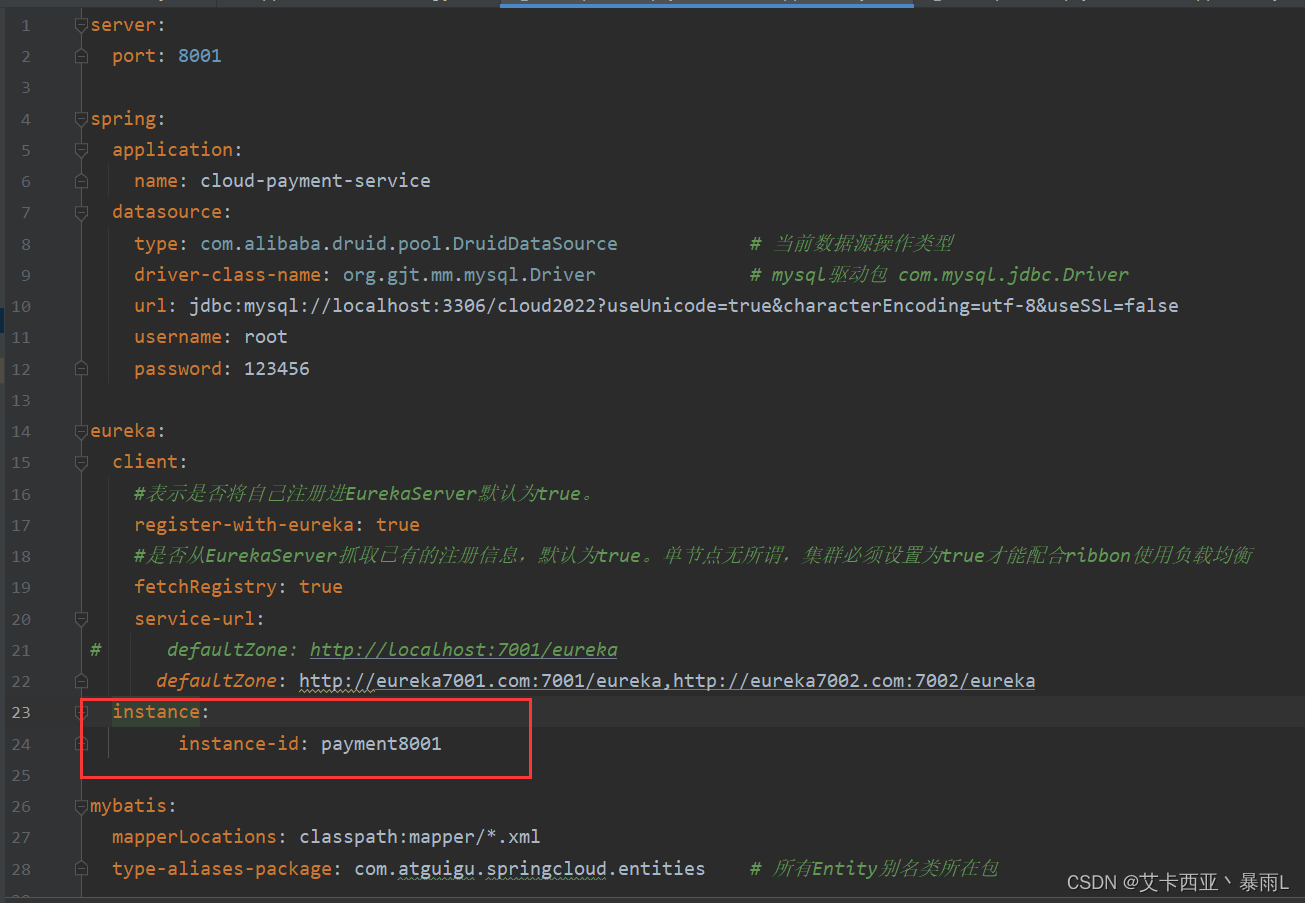Click the eureka top-level key
Viewport: 1305px width, 903px height.
tap(123, 431)
